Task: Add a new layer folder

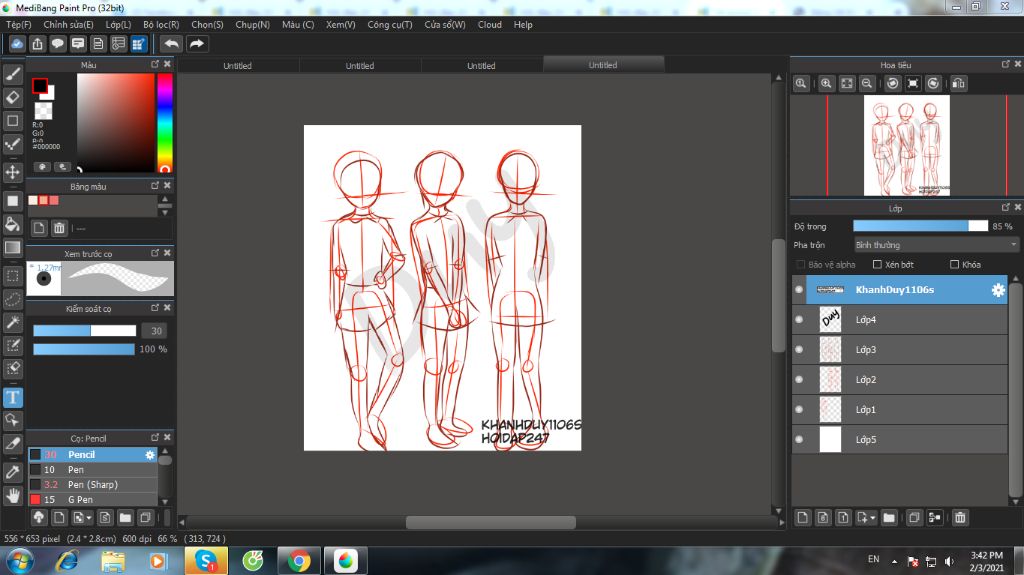Action: [x=889, y=518]
